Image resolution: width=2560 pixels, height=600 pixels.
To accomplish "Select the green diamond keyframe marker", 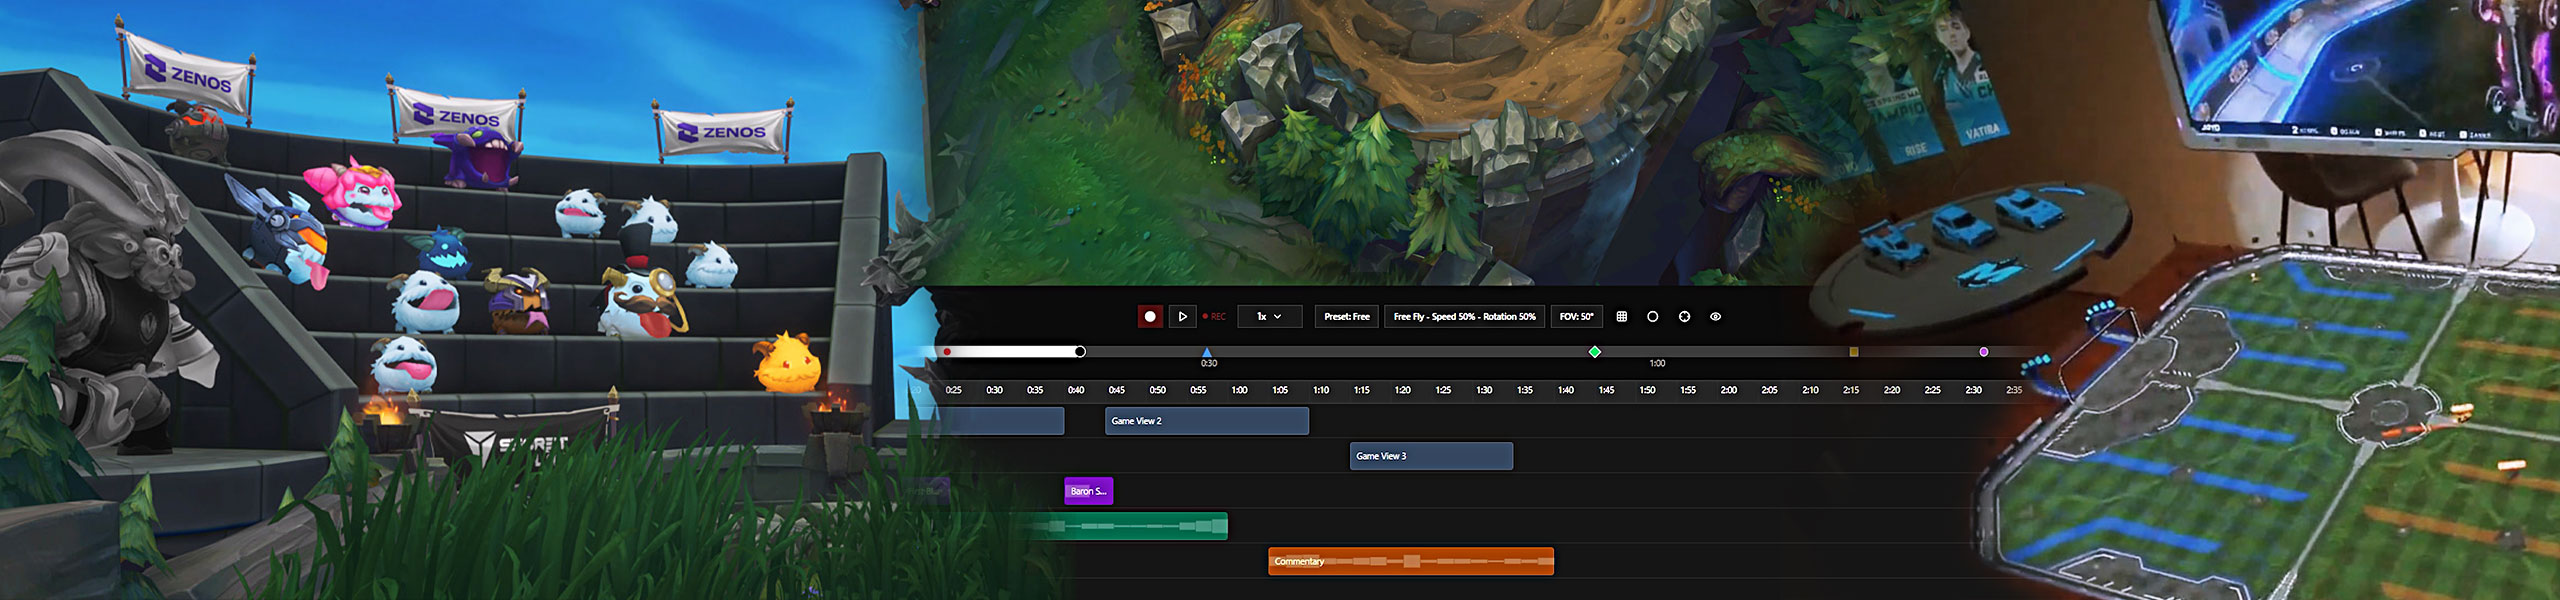I will [x=1595, y=351].
